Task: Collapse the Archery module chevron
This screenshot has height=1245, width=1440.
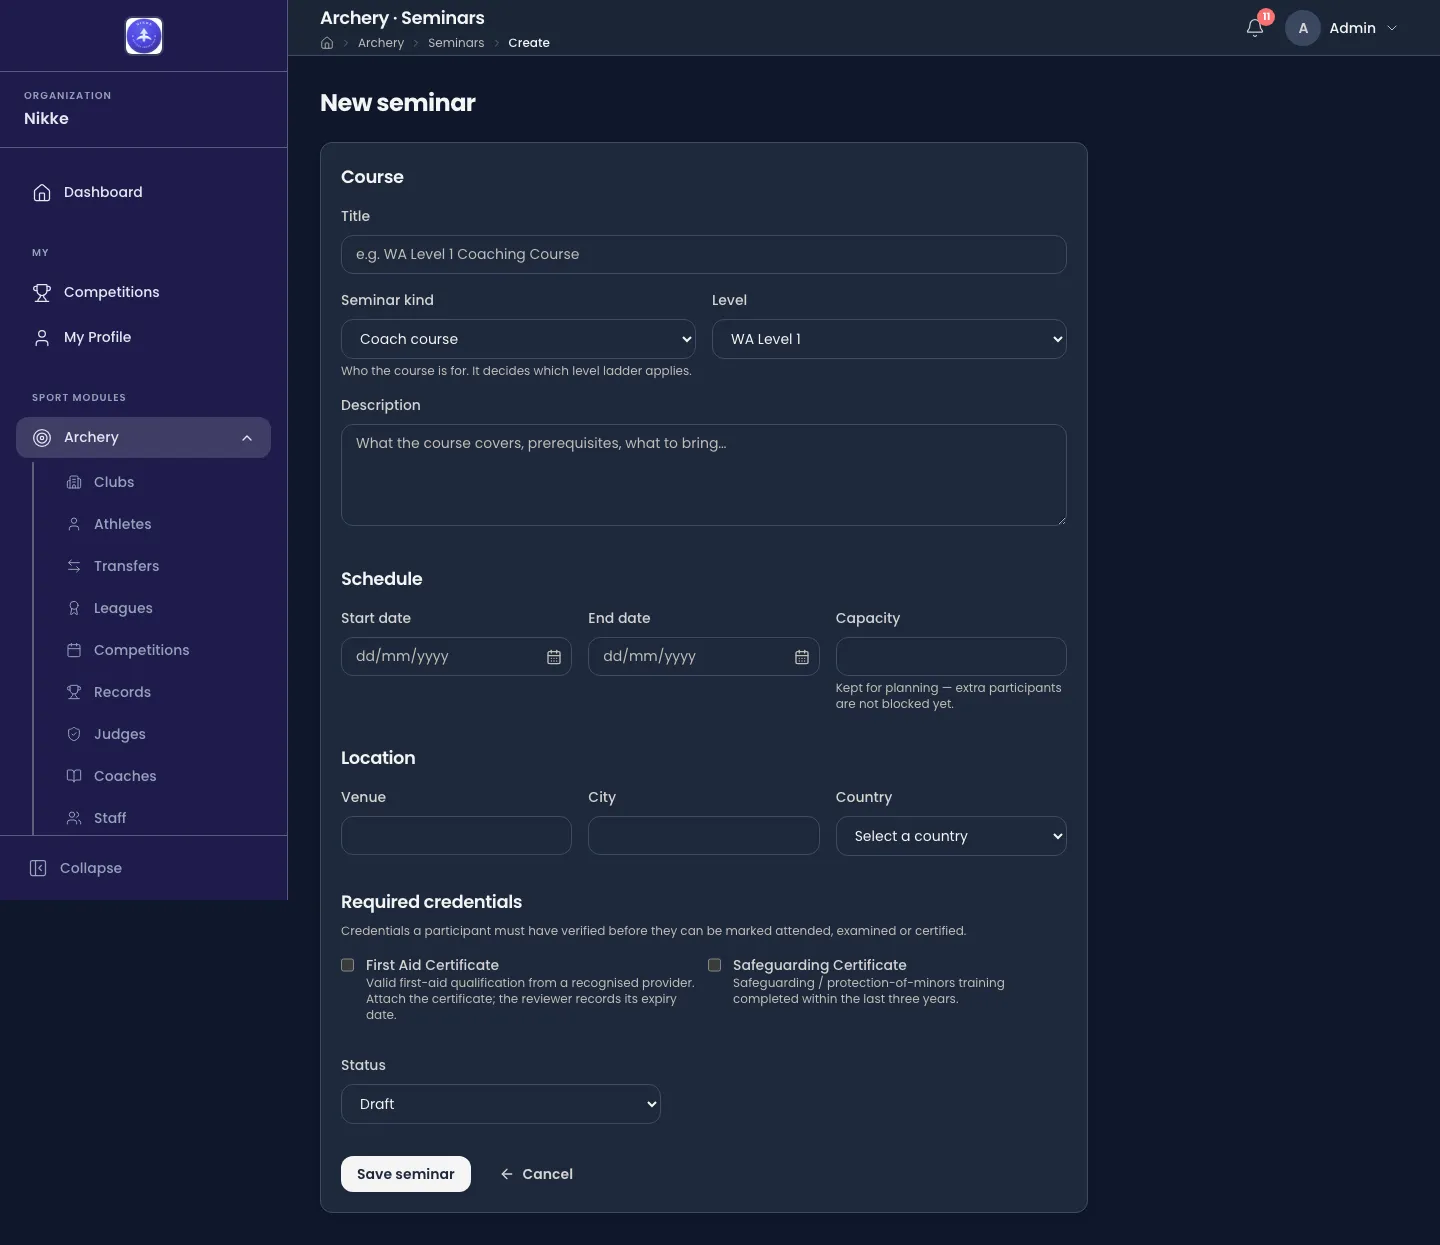Action: 247,438
